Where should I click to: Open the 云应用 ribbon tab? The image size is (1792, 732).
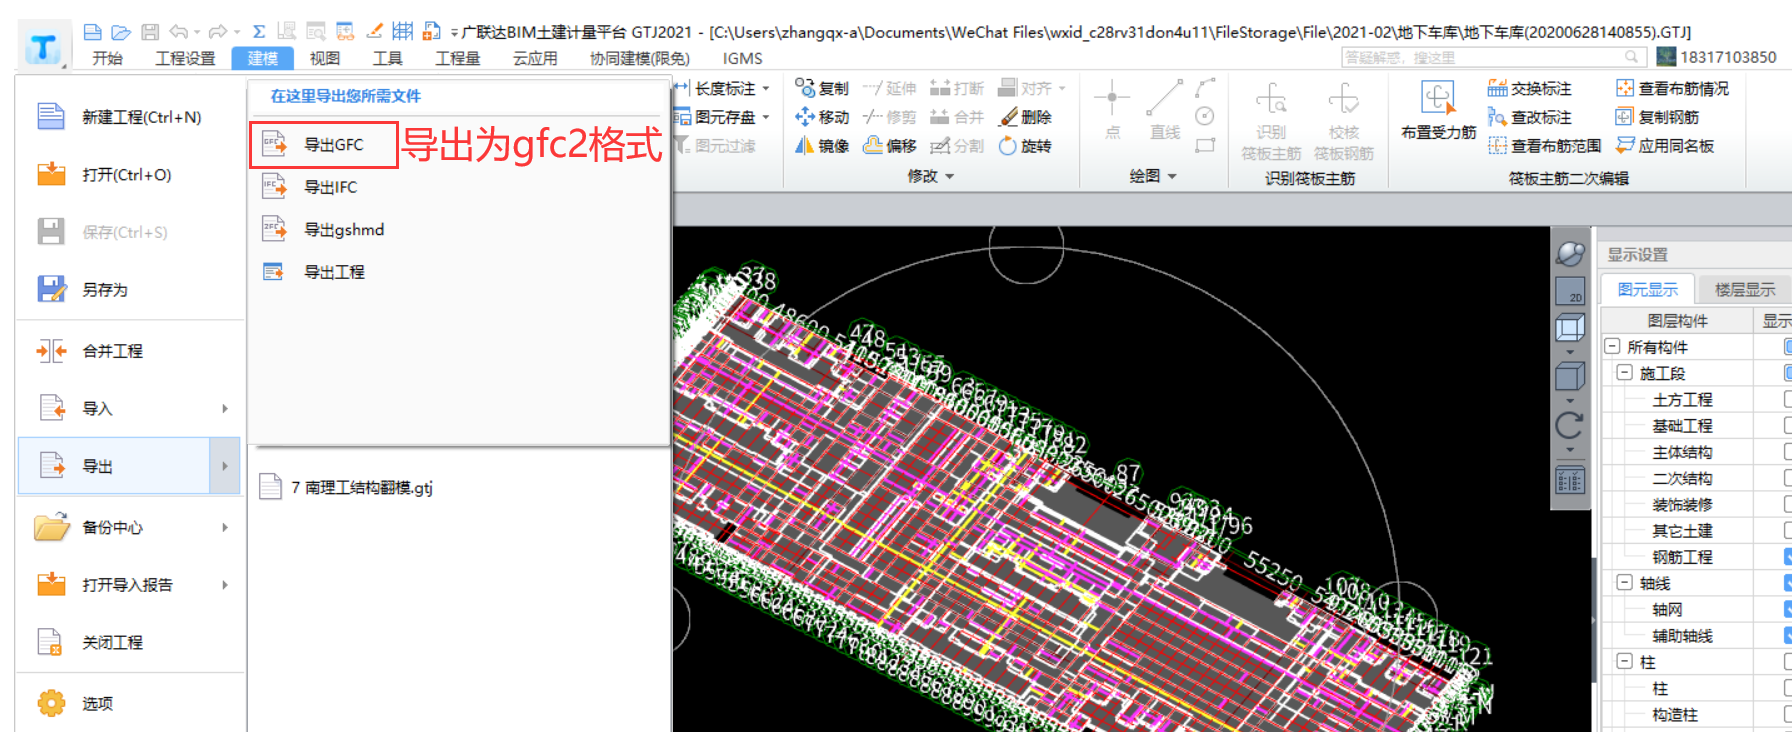(535, 58)
